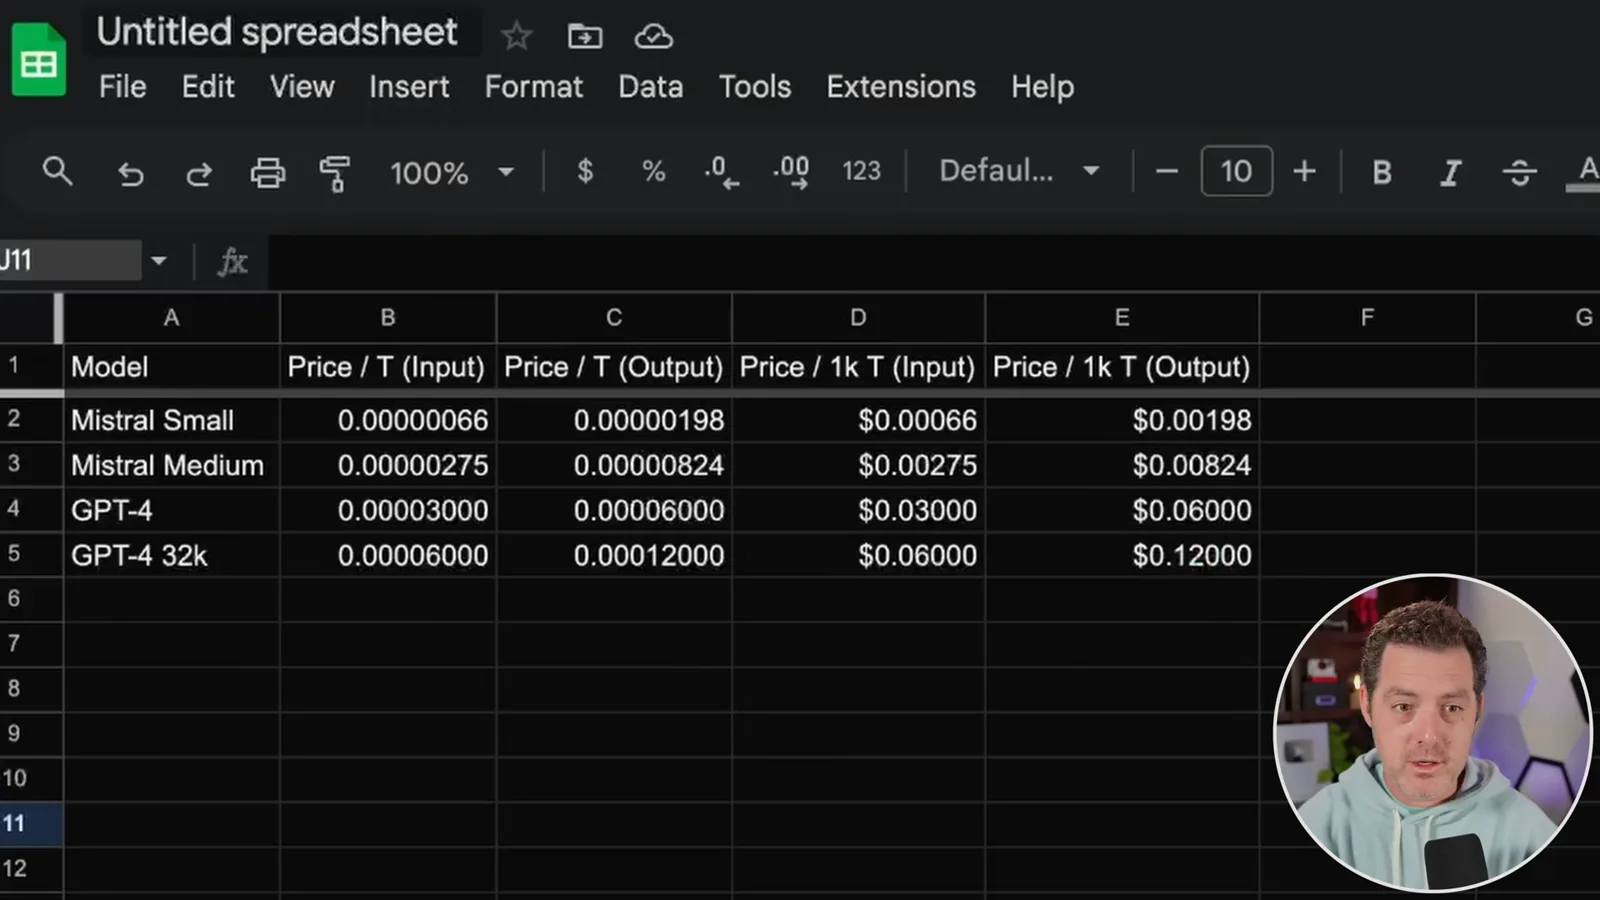1600x900 pixels.
Task: Select the select-all corner box
Action: (x=31, y=318)
